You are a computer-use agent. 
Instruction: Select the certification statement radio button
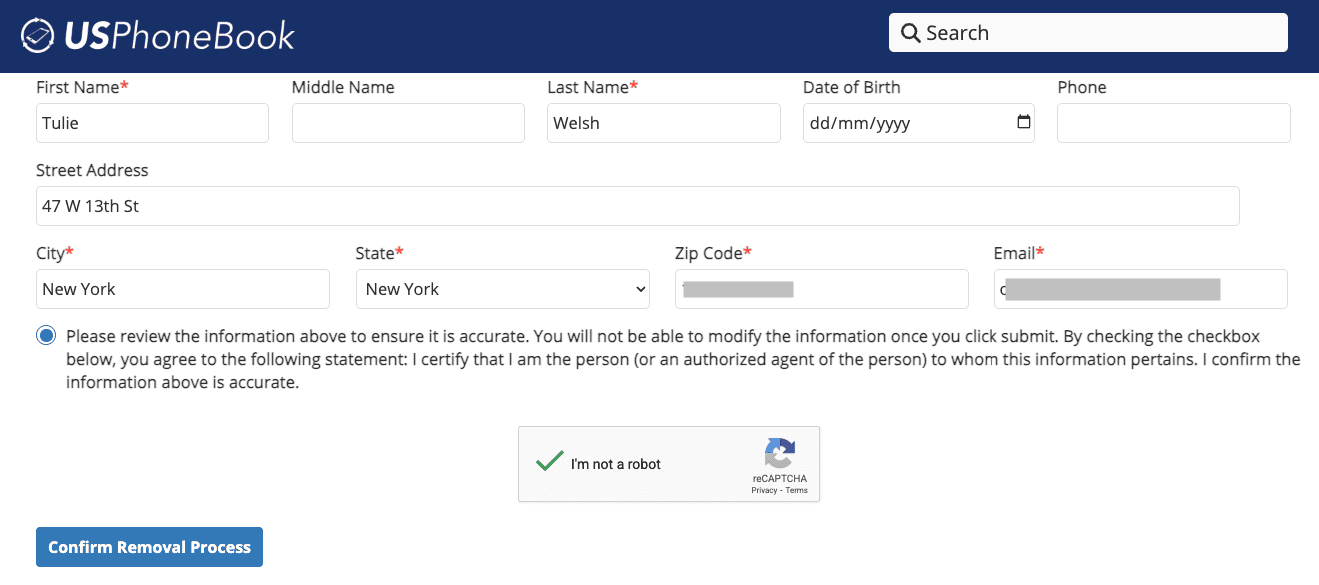[x=46, y=335]
